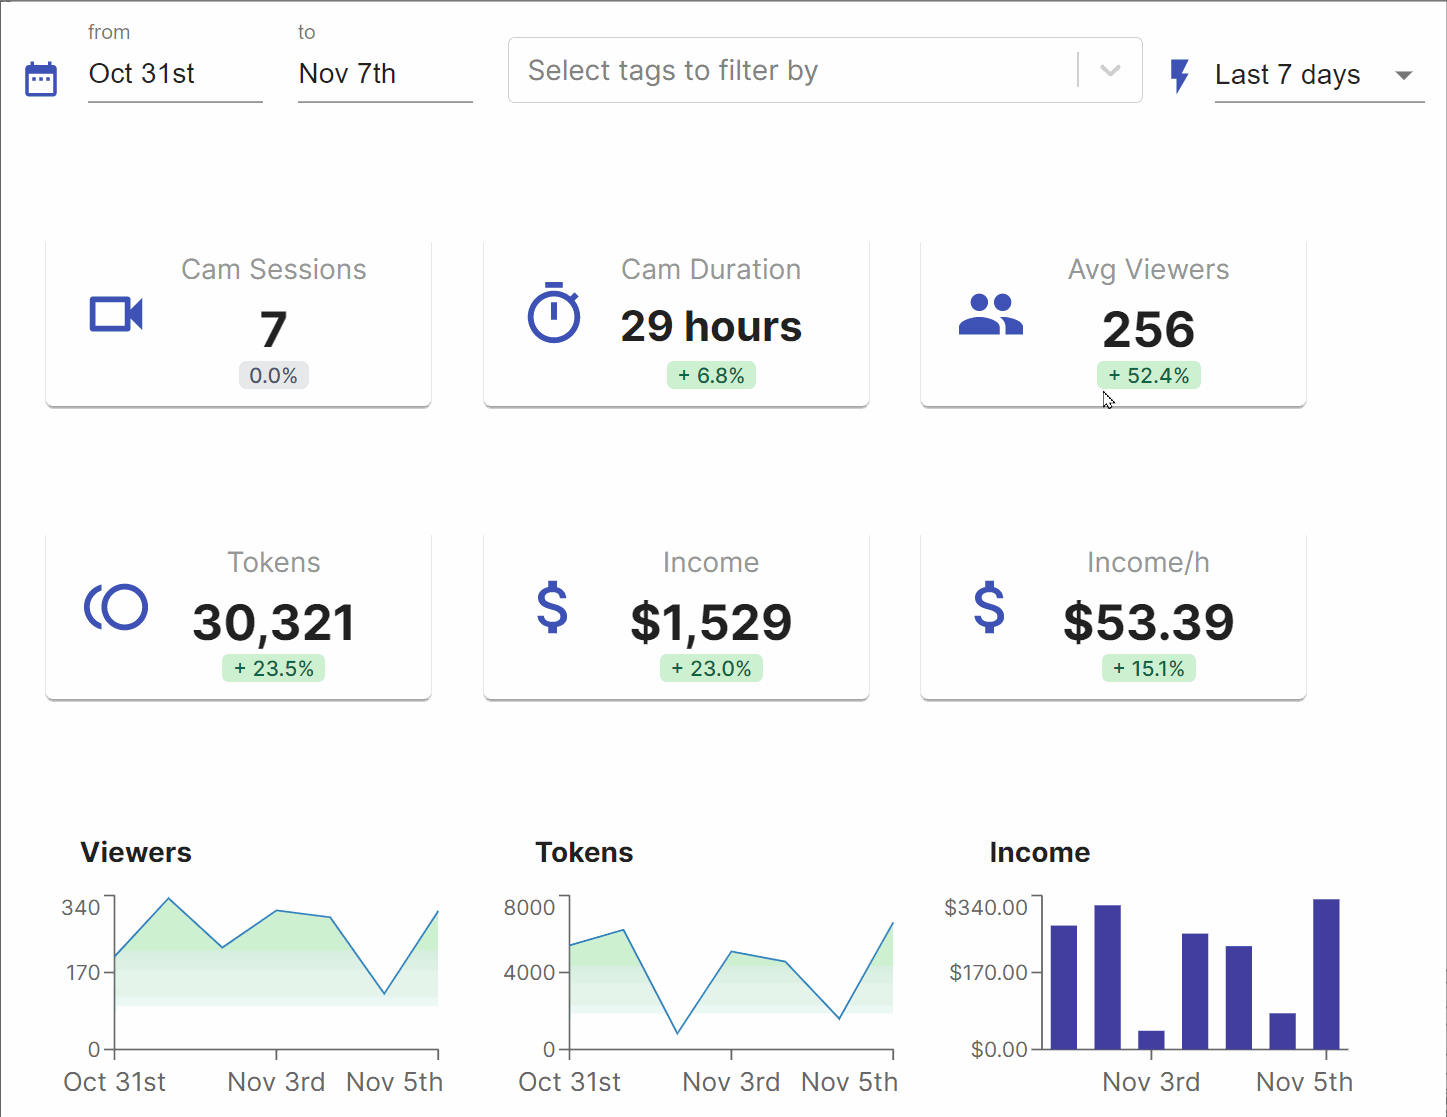
Task: Edit the to date Nov 7th field
Action: pyautogui.click(x=385, y=74)
